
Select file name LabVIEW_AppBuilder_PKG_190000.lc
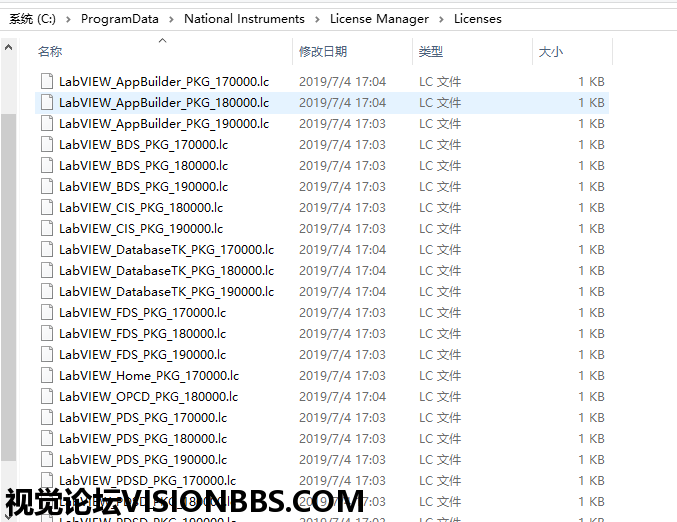(x=164, y=124)
